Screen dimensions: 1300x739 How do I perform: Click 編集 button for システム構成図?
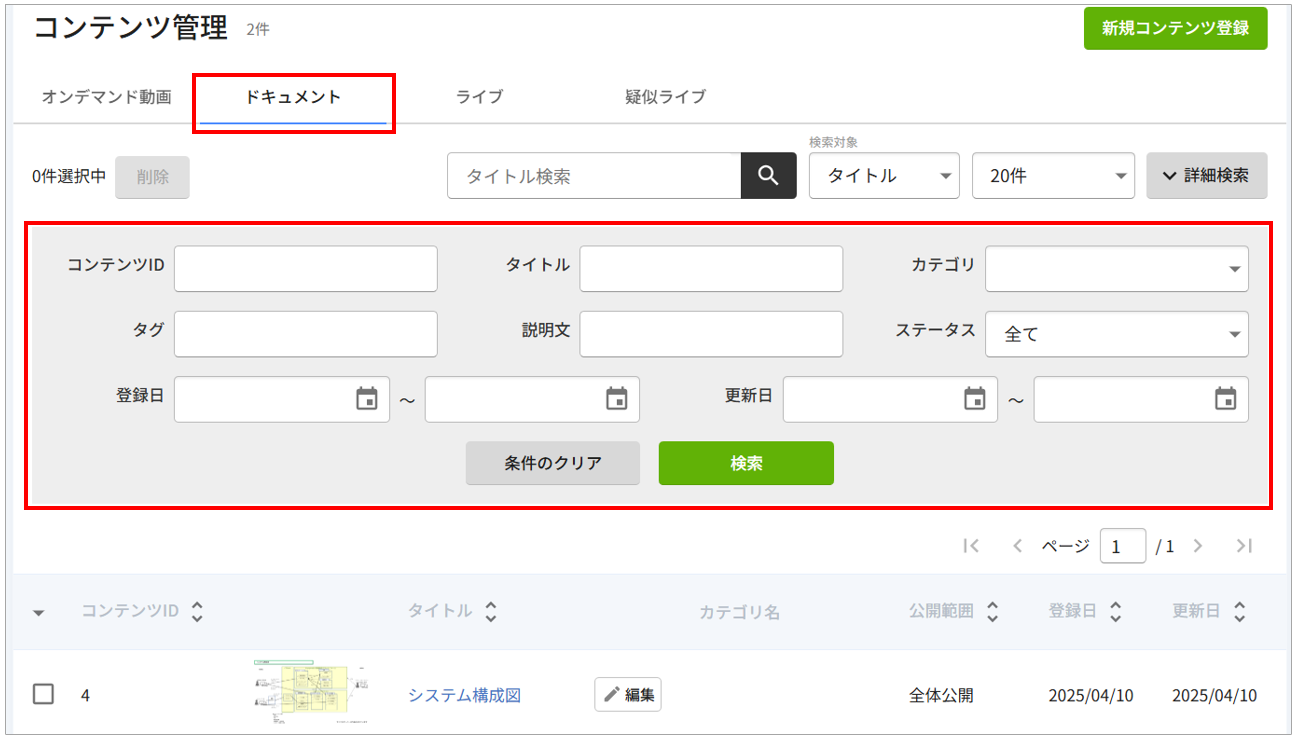pos(628,694)
